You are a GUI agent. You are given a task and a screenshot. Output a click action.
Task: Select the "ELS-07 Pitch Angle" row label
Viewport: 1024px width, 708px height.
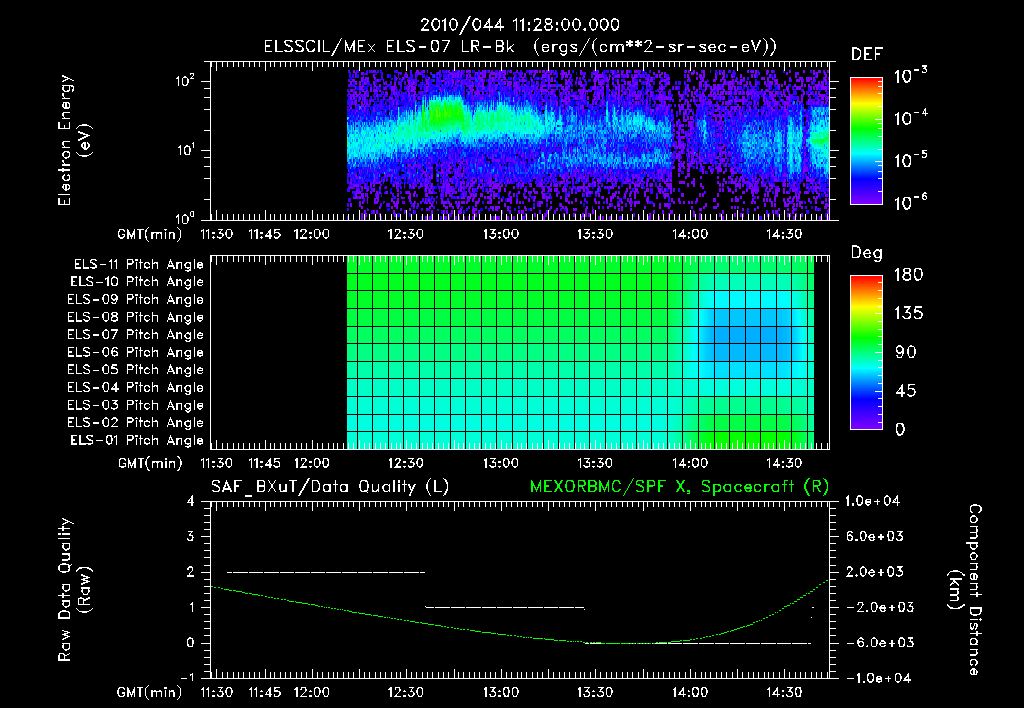136,335
